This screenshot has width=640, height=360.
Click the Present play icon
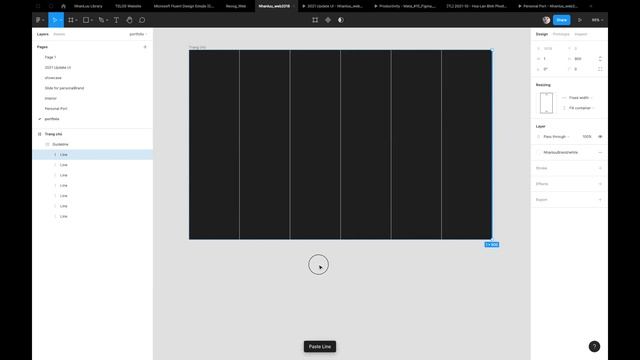[x=580, y=20]
